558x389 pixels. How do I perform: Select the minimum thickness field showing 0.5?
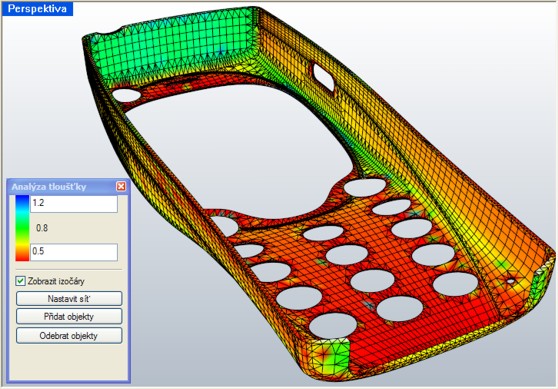pos(74,252)
